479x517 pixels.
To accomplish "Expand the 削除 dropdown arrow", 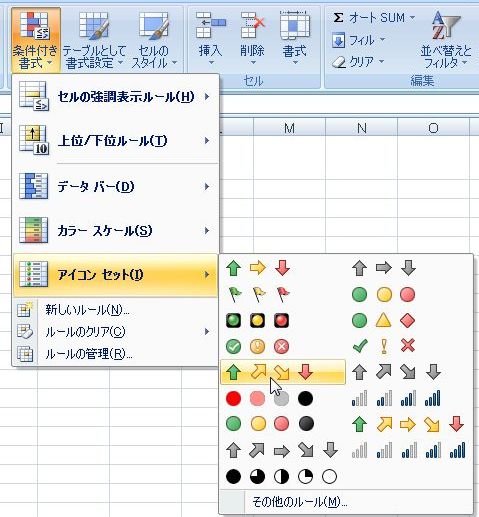I will pyautogui.click(x=253, y=63).
